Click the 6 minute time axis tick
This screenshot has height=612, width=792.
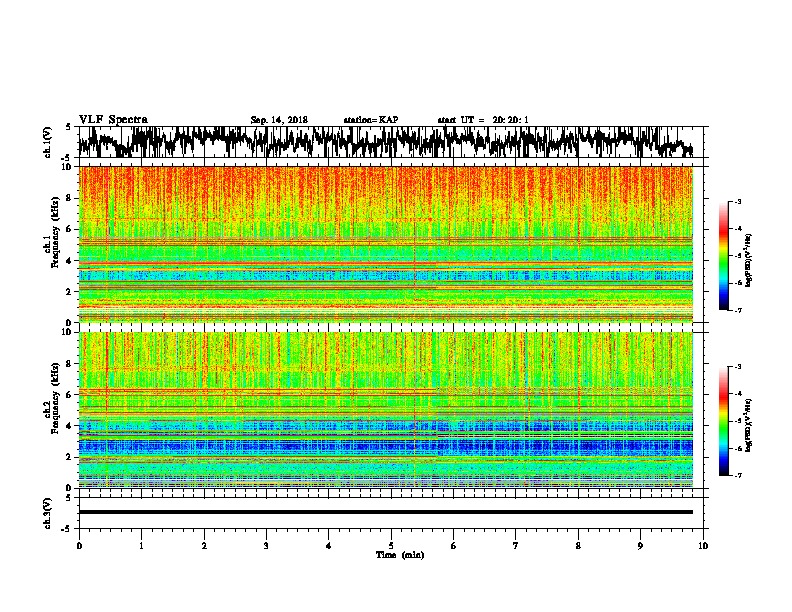point(454,546)
